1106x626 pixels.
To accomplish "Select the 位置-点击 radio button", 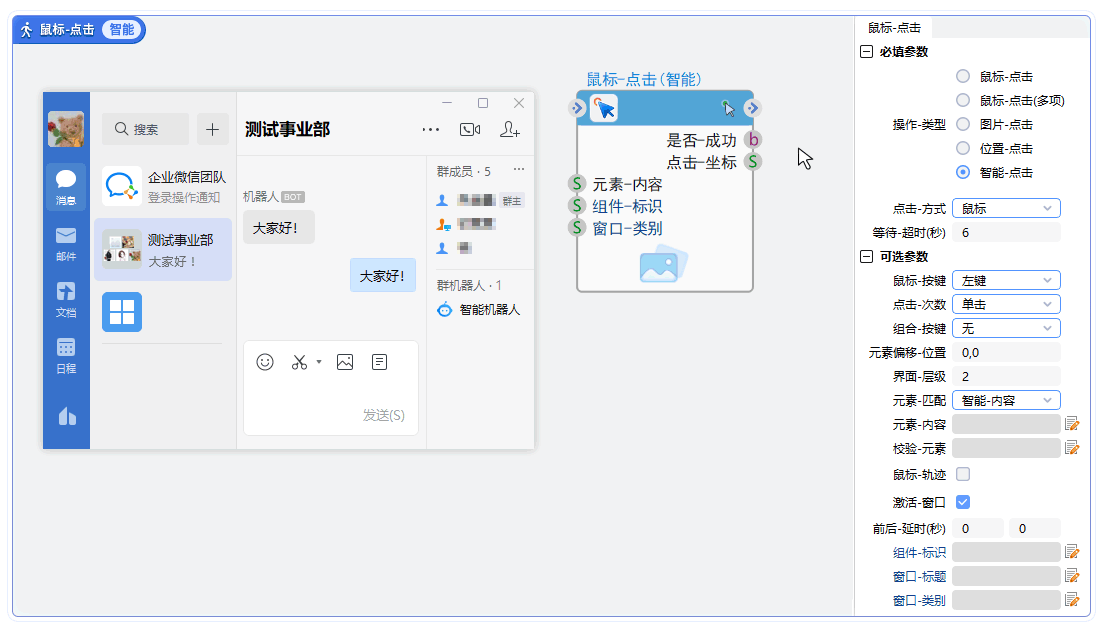I will pos(963,148).
